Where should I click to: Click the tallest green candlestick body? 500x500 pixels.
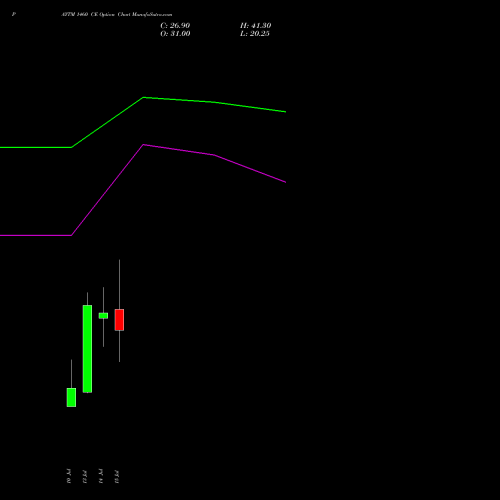[x=87, y=349]
